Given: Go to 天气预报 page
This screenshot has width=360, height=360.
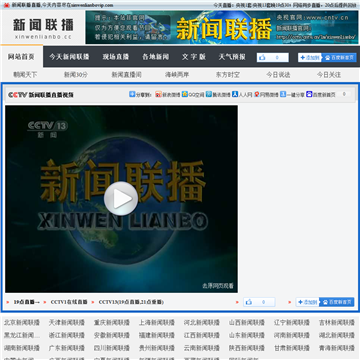Looking at the screenshot, I should (x=232, y=57).
